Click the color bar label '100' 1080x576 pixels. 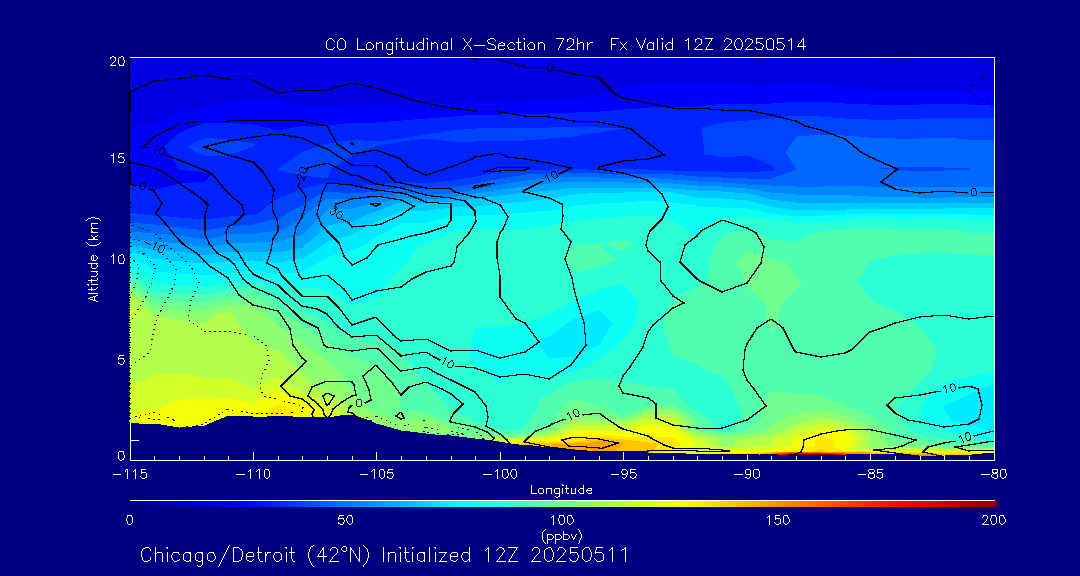(x=562, y=520)
